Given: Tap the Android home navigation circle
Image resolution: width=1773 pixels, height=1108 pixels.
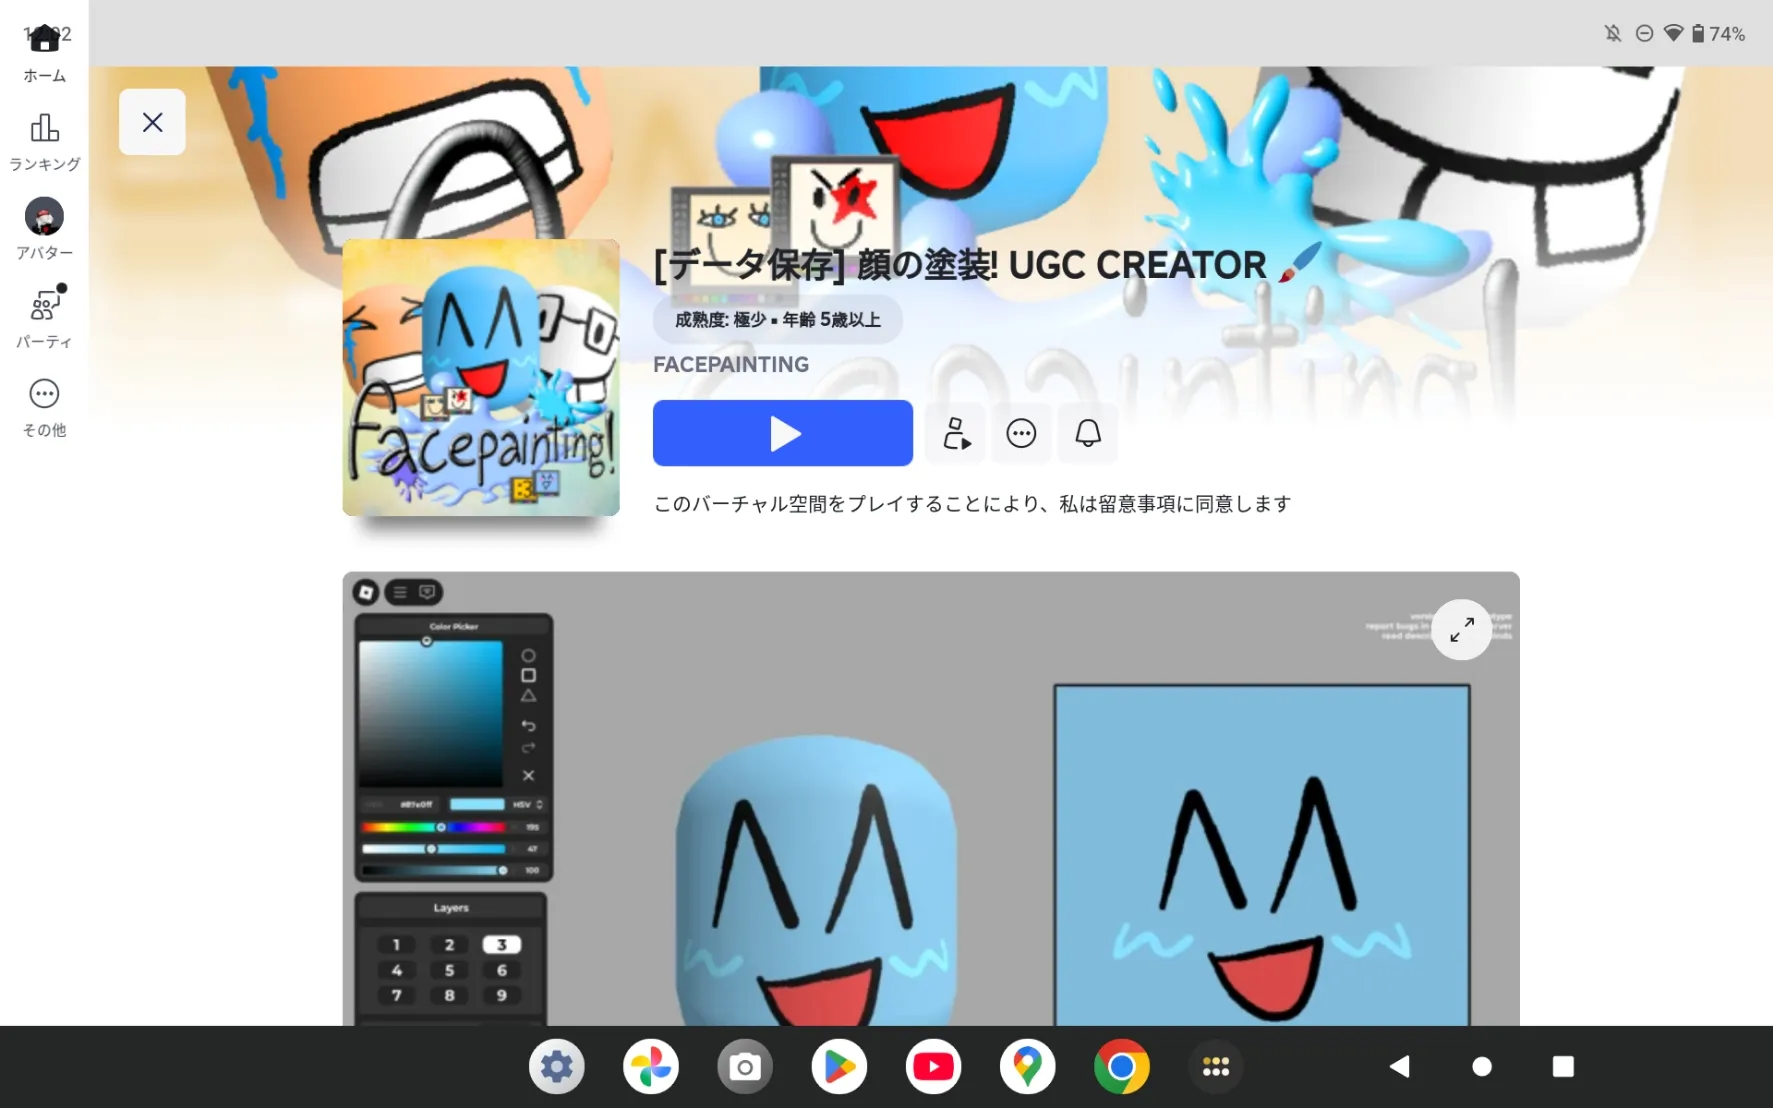Looking at the screenshot, I should click(1482, 1067).
